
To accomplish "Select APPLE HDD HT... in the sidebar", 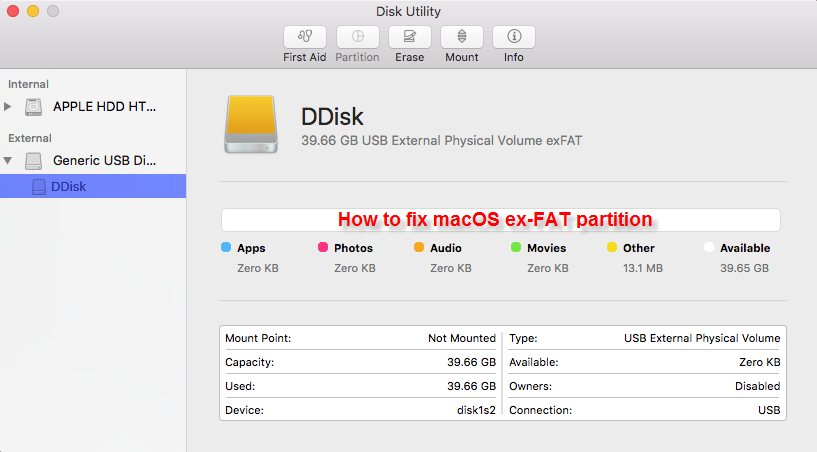I will click(104, 107).
